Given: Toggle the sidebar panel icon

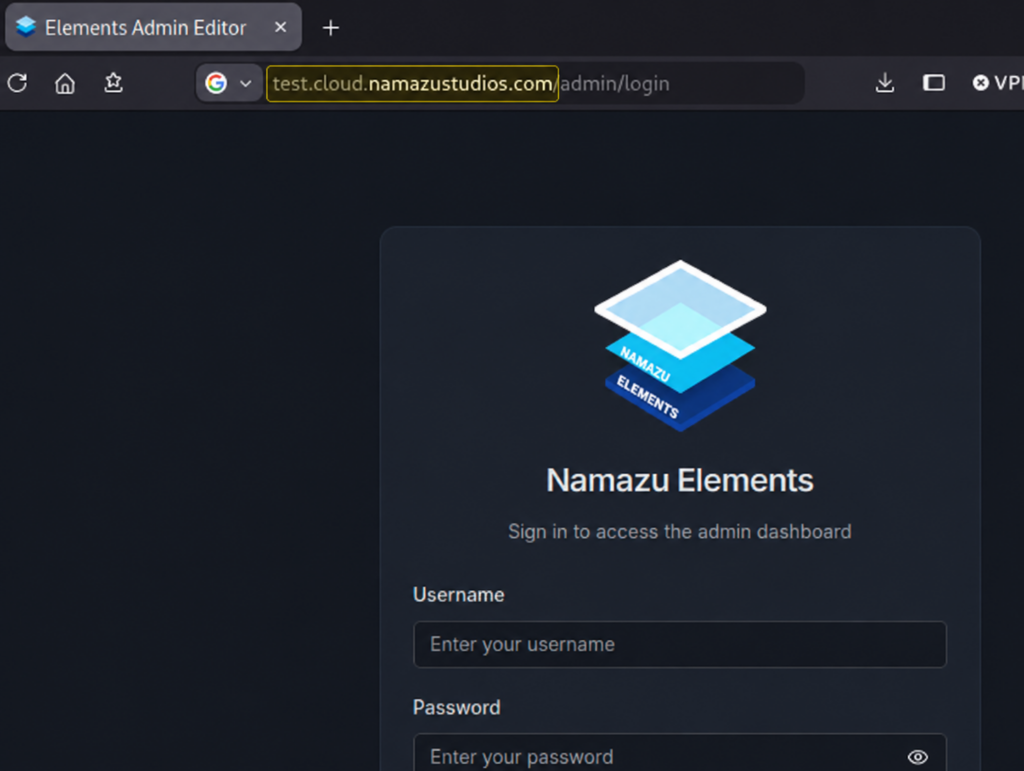Looking at the screenshot, I should point(933,83).
